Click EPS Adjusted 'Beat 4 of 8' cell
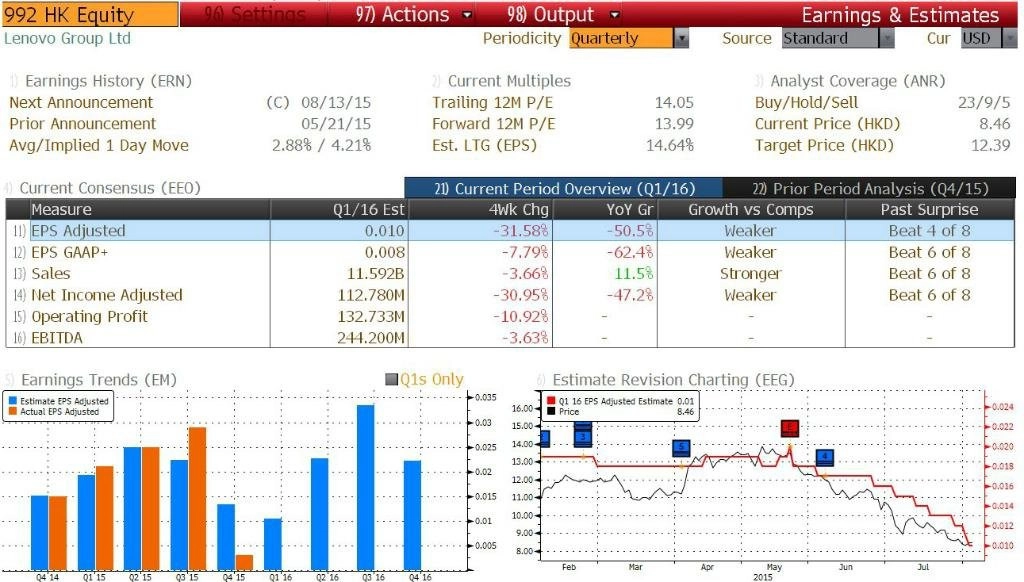This screenshot has width=1024, height=582. [929, 231]
